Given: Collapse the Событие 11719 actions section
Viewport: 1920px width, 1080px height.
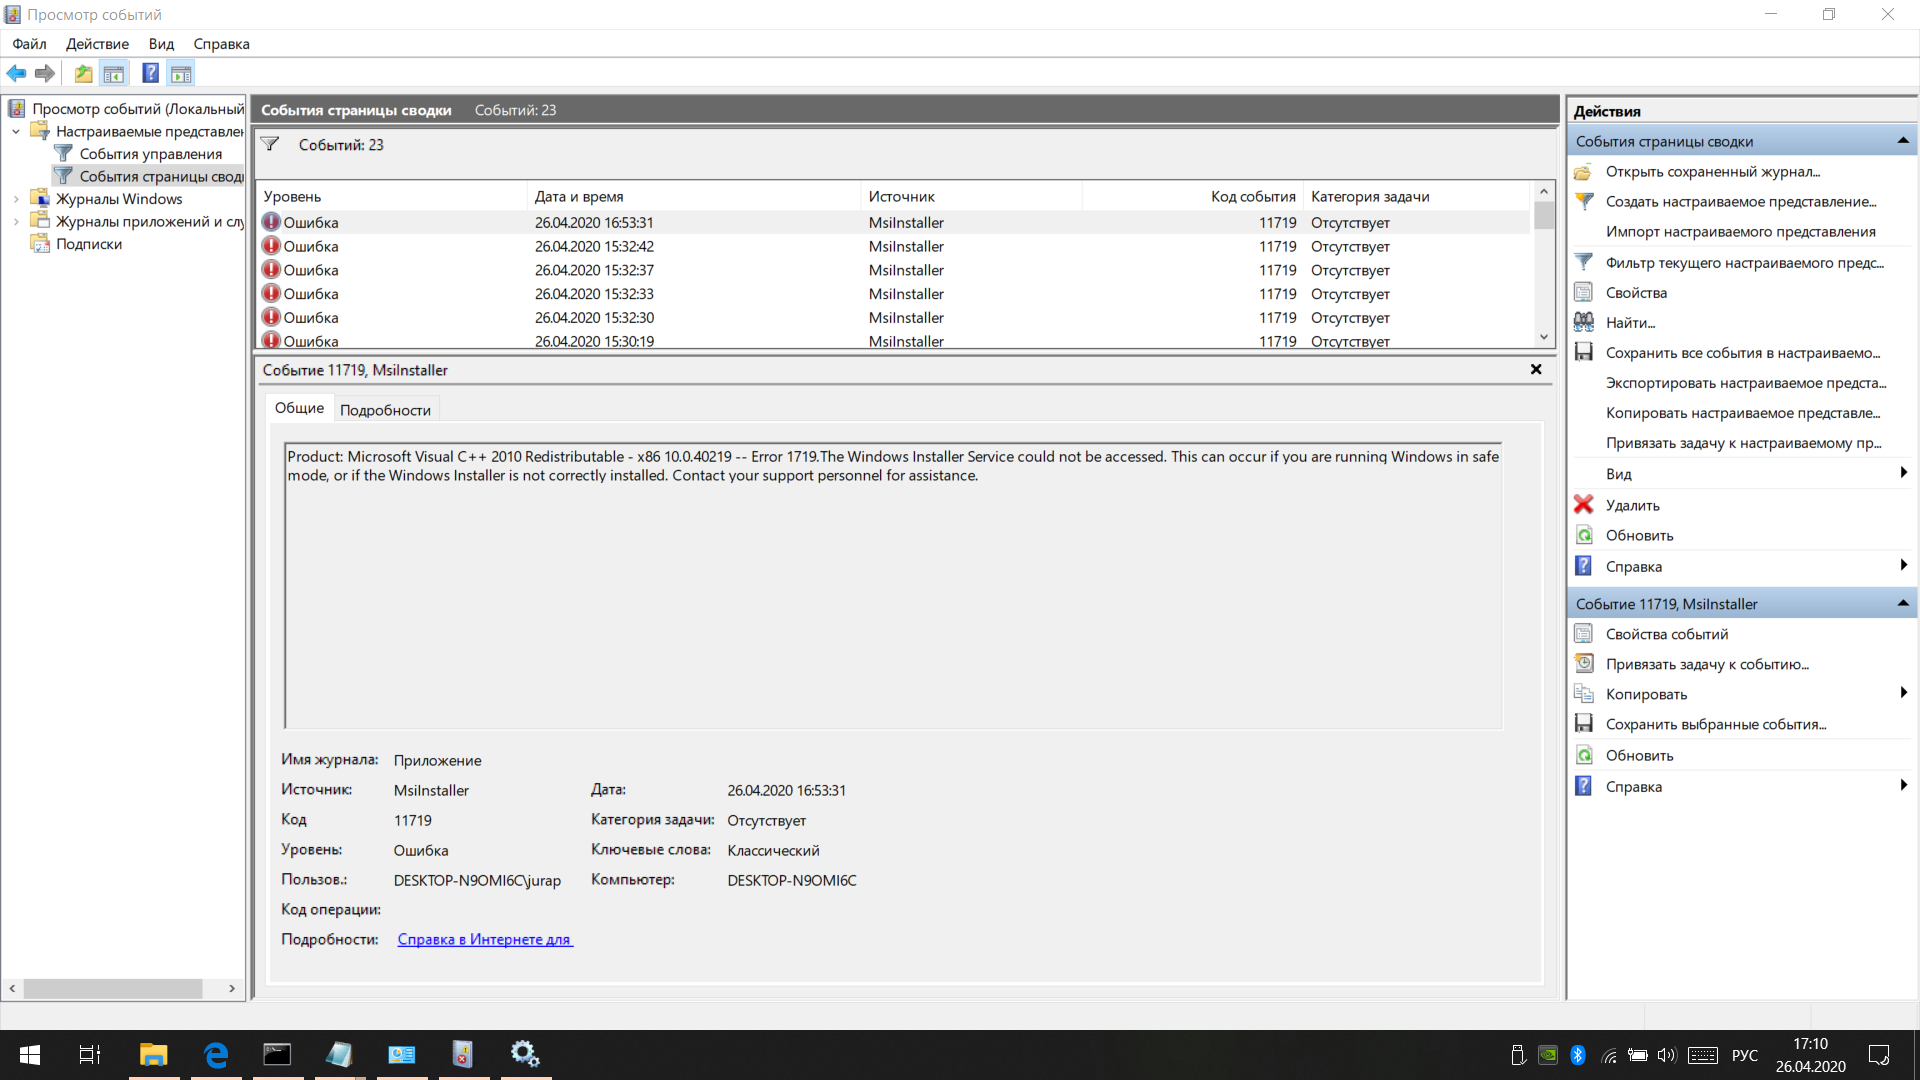Looking at the screenshot, I should (x=1902, y=603).
